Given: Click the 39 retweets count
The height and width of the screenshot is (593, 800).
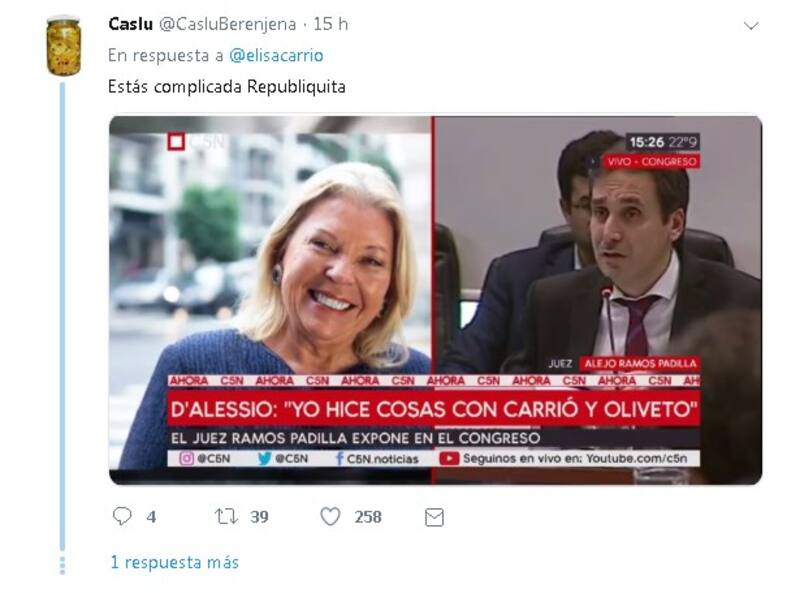Looking at the screenshot, I should tap(259, 517).
